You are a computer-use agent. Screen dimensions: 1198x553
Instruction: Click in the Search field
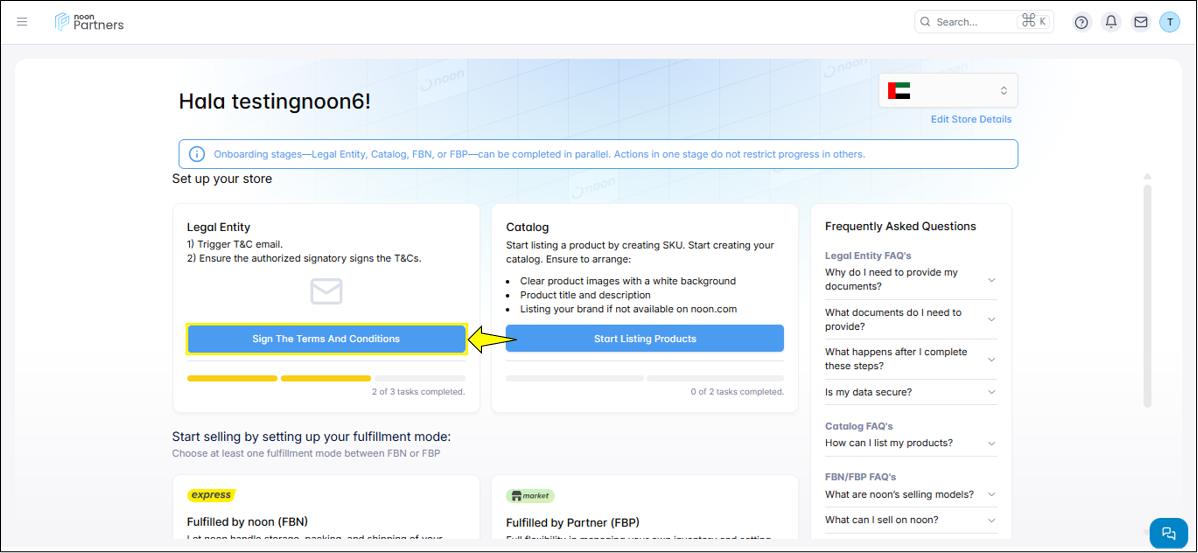pyautogui.click(x=970, y=22)
